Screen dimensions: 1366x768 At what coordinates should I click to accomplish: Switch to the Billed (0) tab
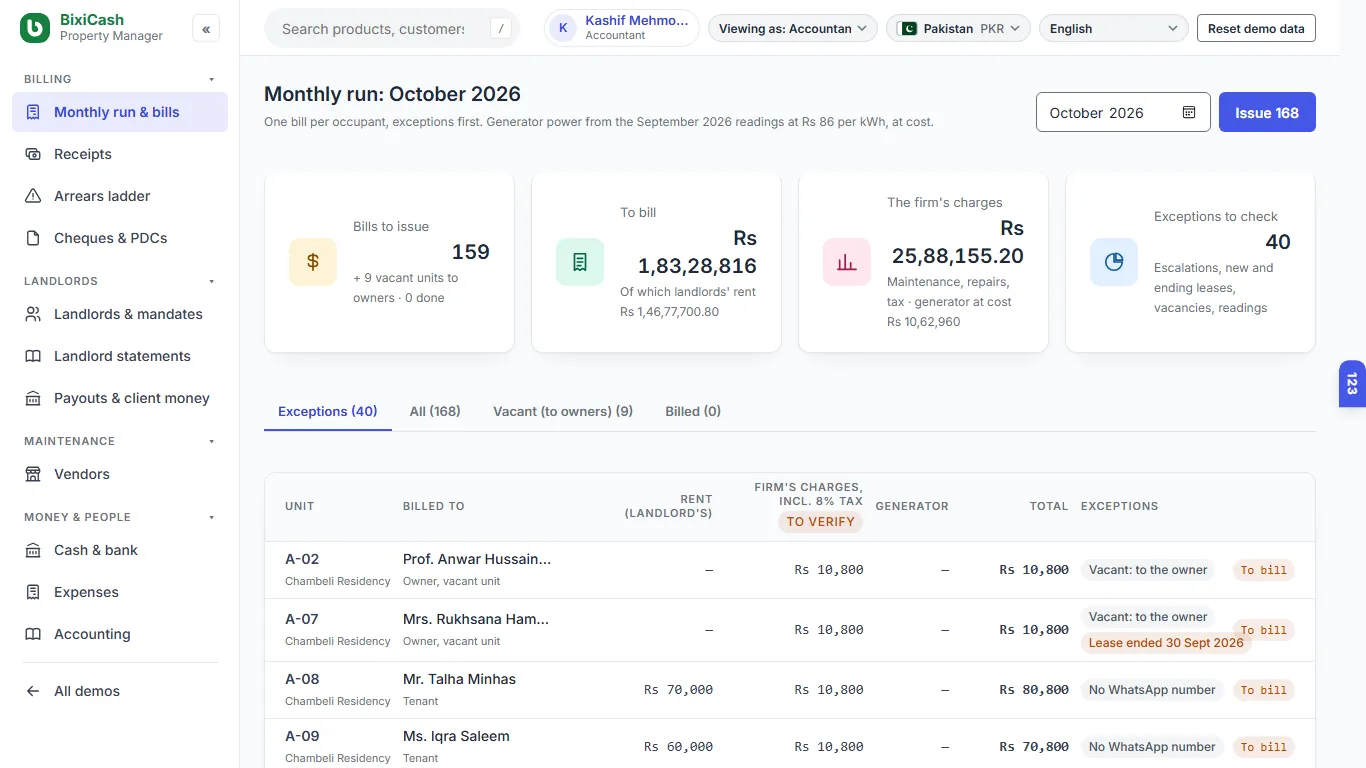(693, 411)
